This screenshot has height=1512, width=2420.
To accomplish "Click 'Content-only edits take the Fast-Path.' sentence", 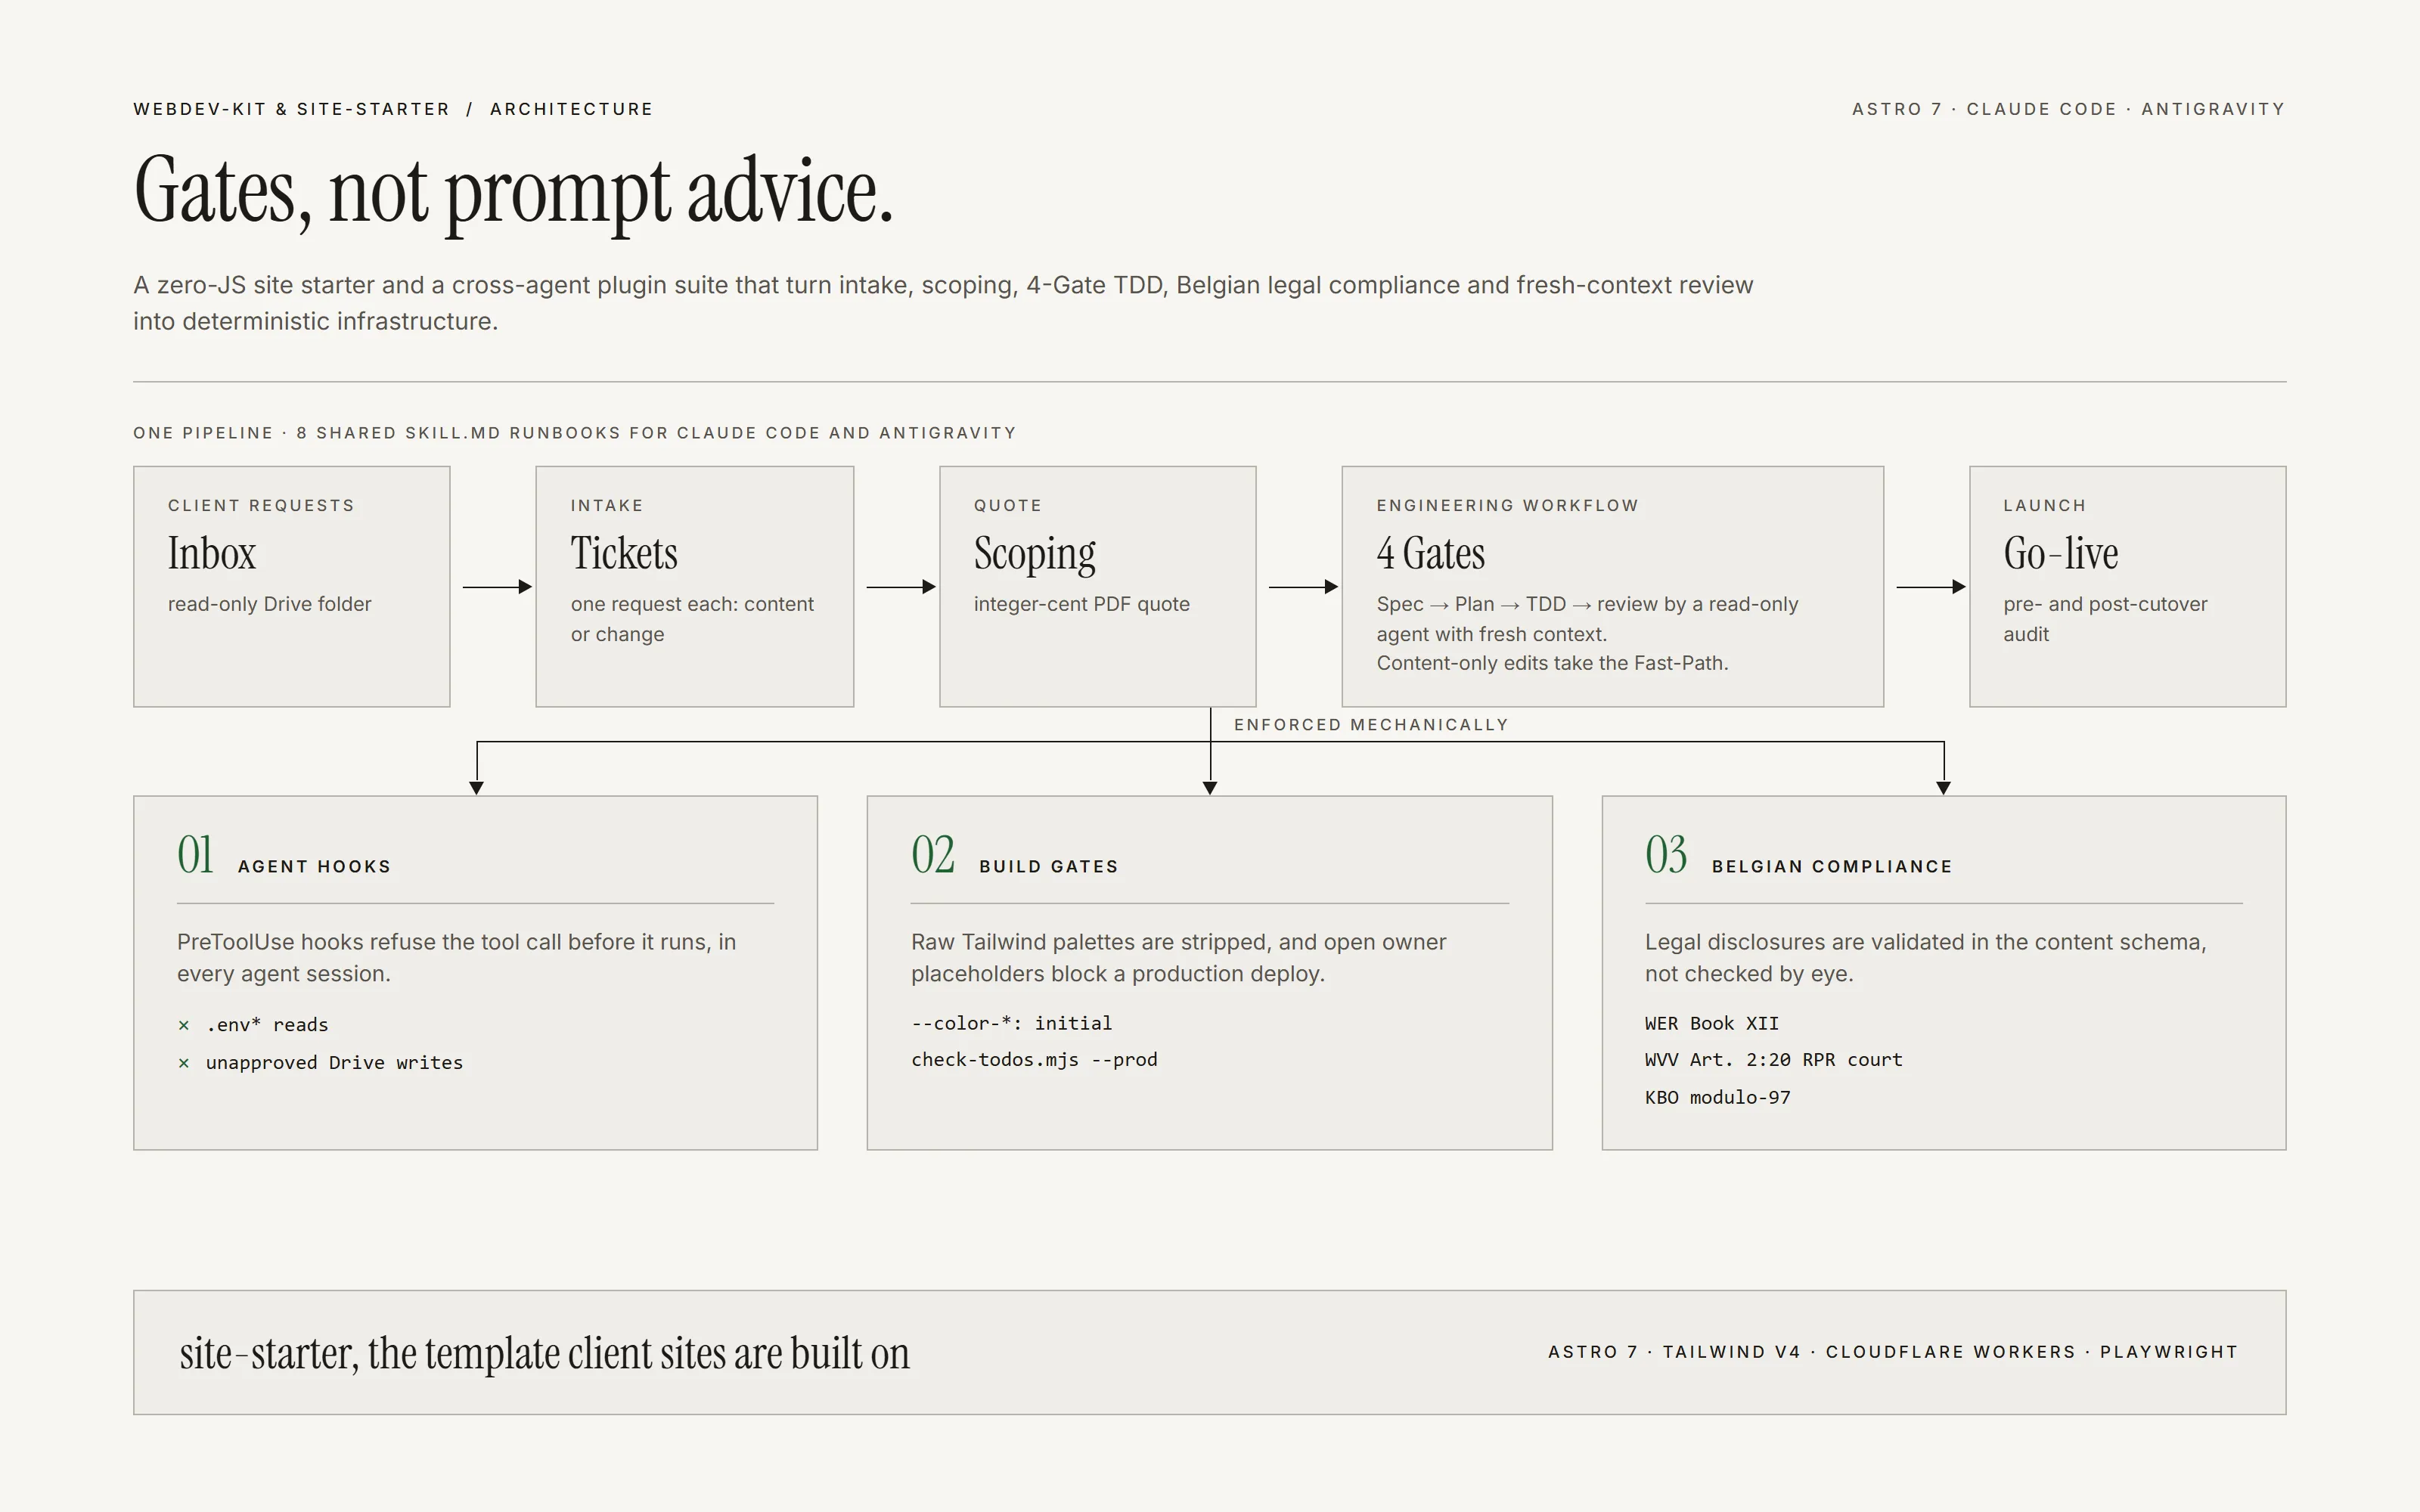I will 1552,663.
